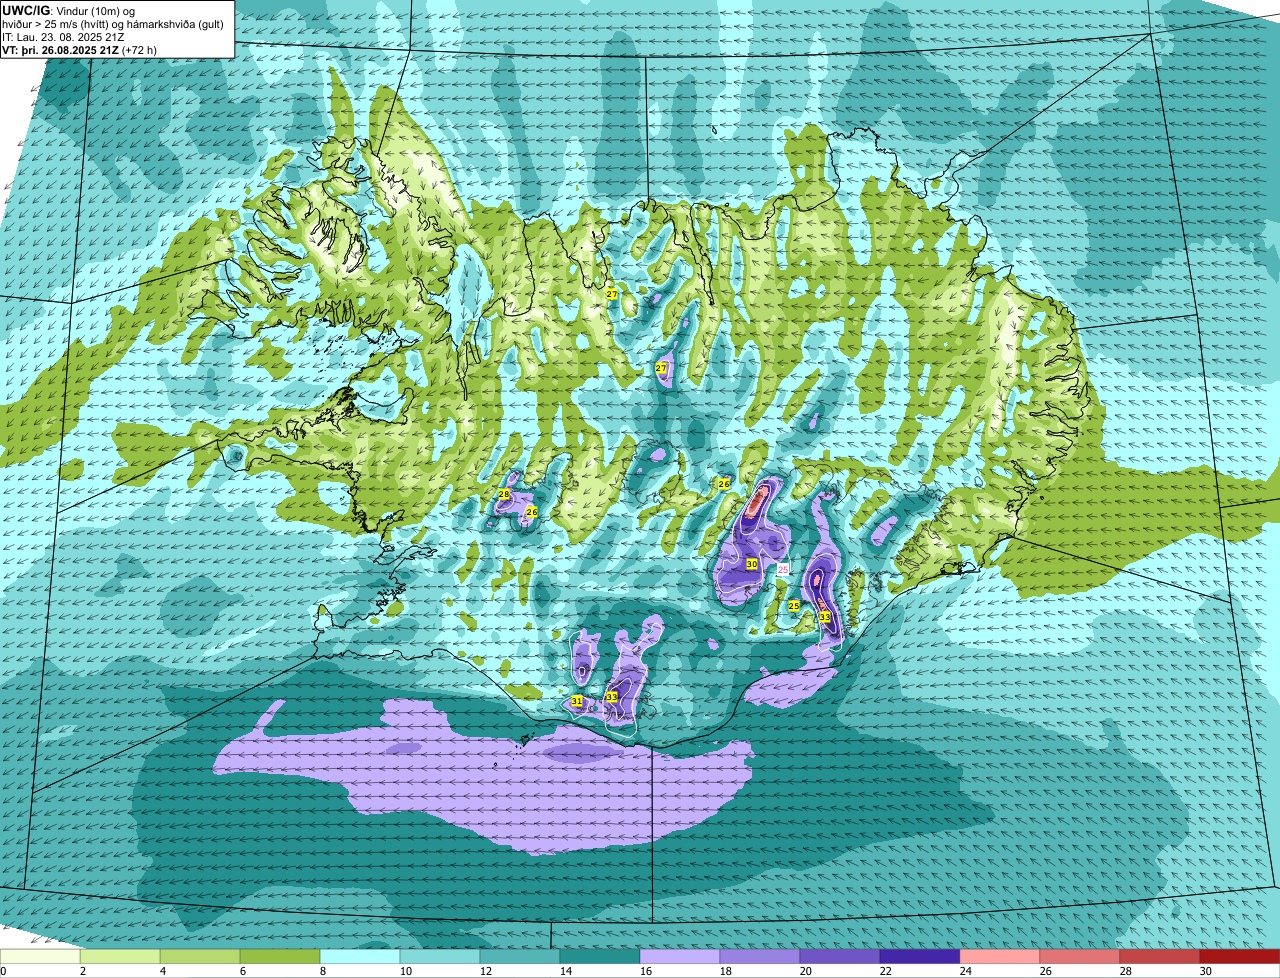This screenshot has height=978, width=1280.
Task: Pick the 24–26 m/s pink legend swatch
Action: (1000, 956)
